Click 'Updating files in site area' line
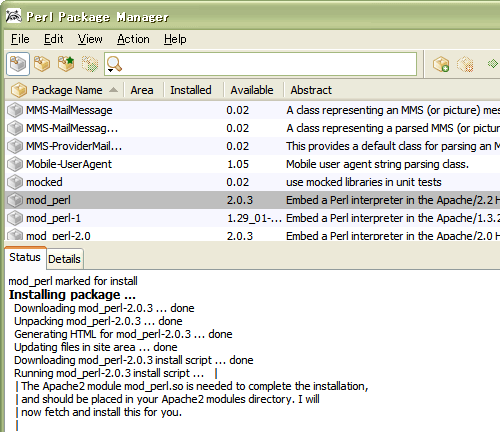This screenshot has width=500, height=432. 95,347
